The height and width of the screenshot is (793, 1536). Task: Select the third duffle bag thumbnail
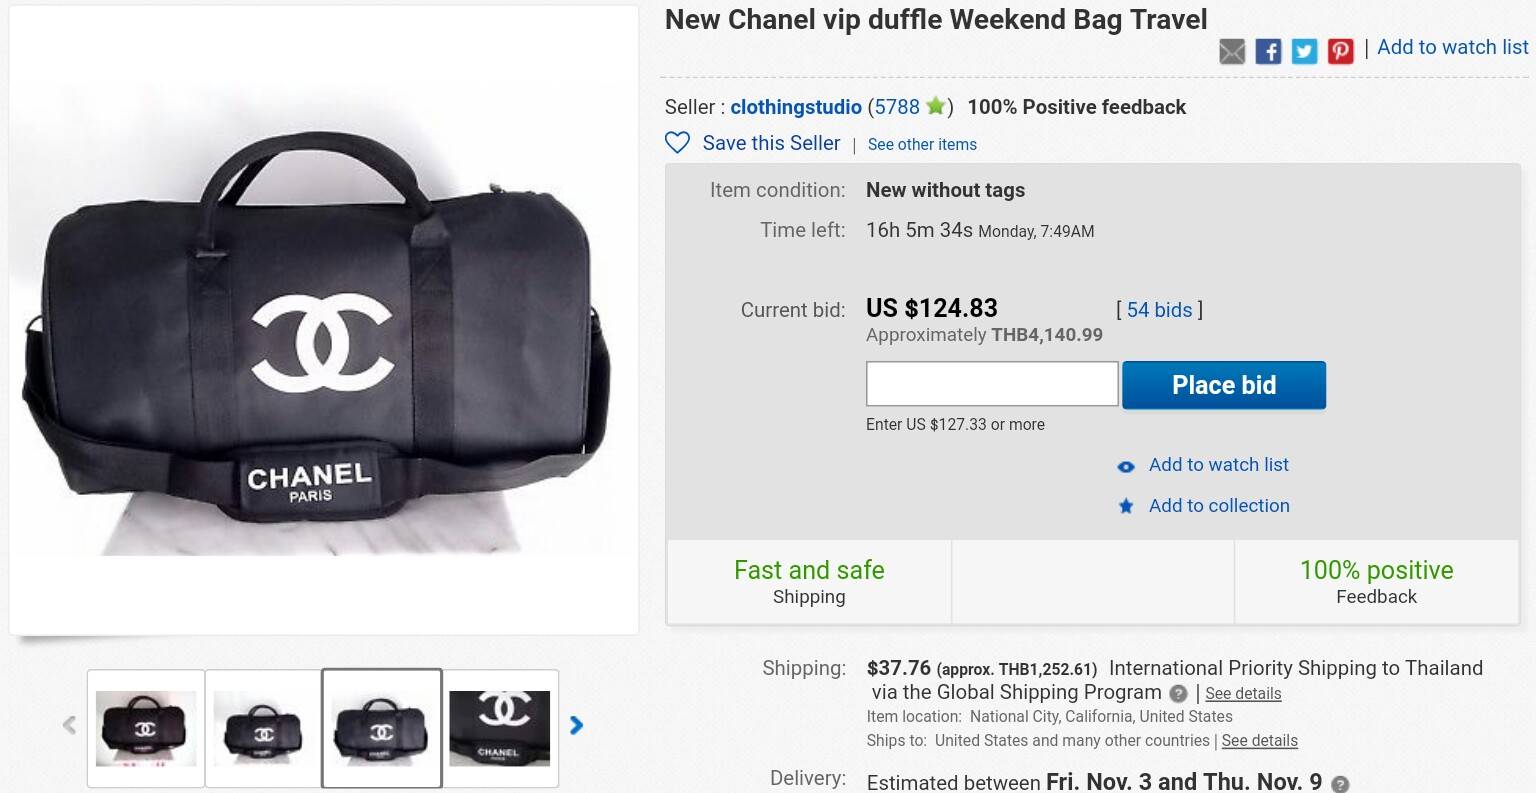tap(382, 728)
